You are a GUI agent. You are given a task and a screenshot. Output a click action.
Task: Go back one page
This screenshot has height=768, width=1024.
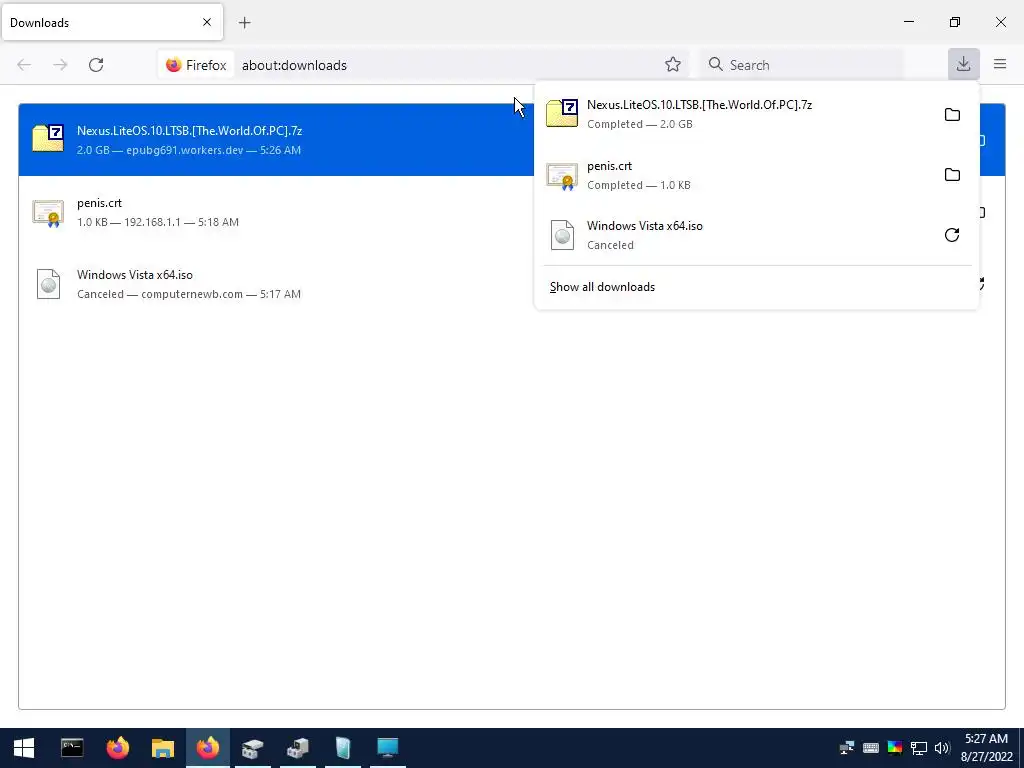point(24,65)
